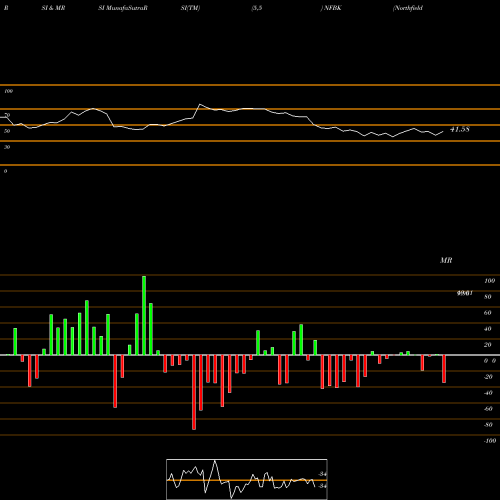Click the '(5,5' parameter text in header
500x500 pixels.
point(257,8)
